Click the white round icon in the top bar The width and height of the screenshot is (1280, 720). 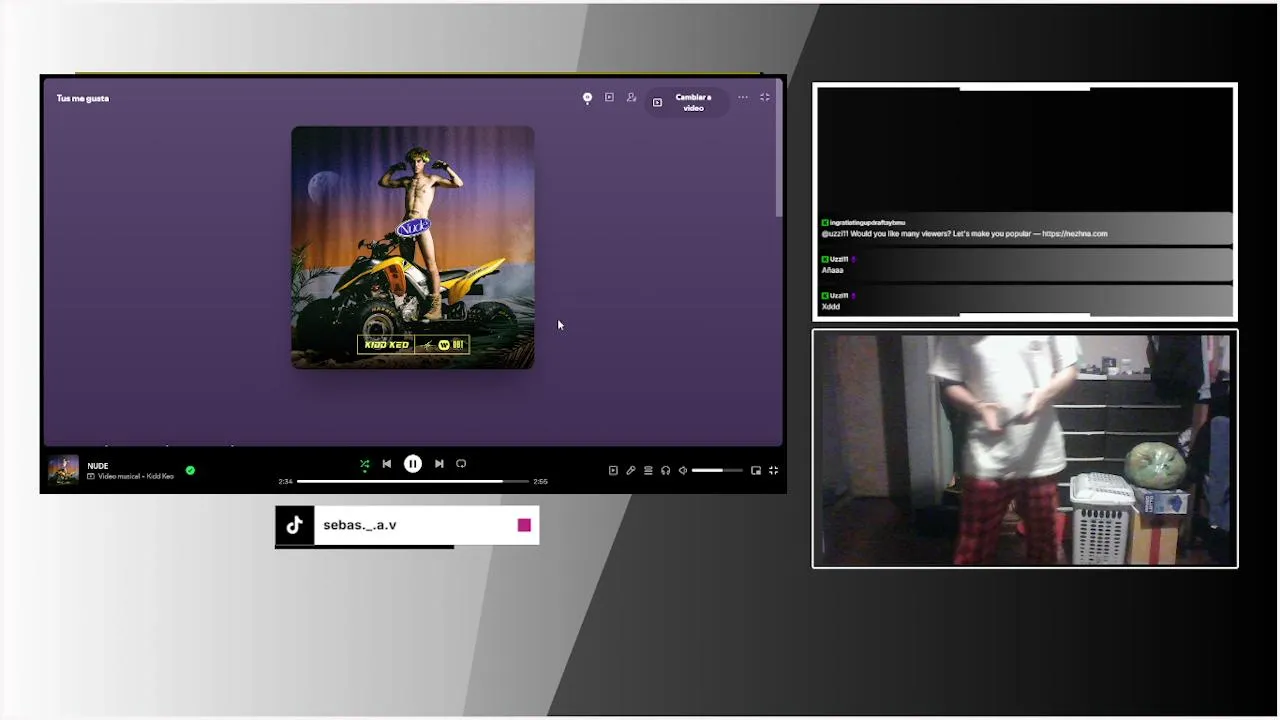(x=588, y=98)
